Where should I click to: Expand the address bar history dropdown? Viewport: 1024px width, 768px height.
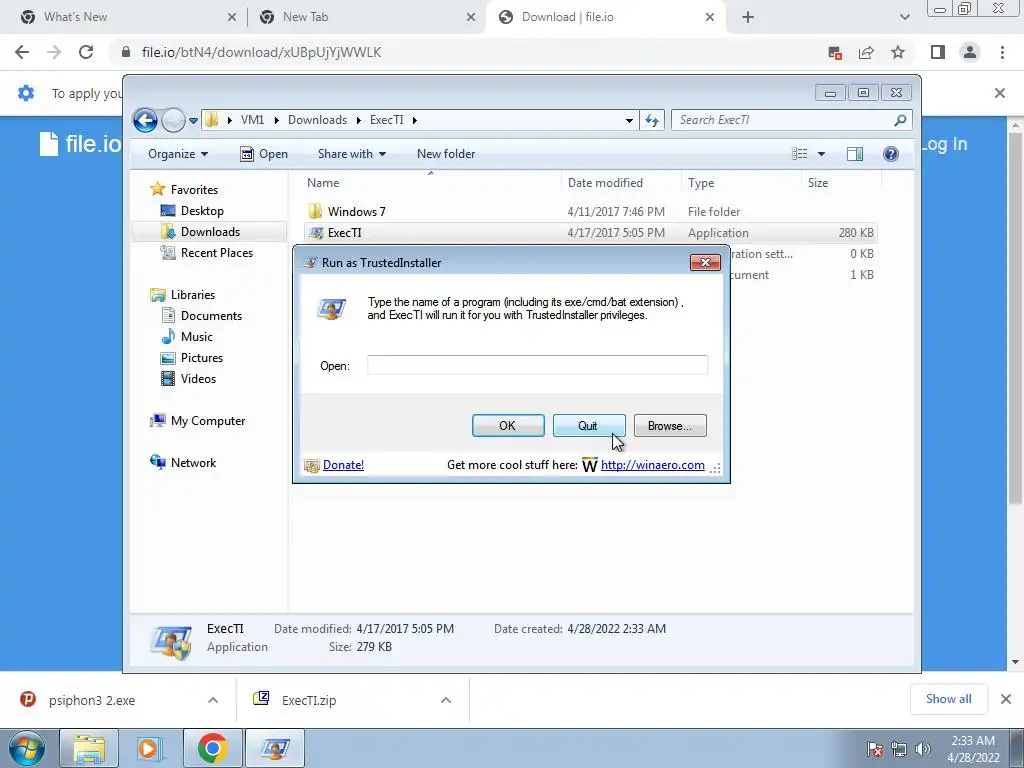tap(629, 120)
